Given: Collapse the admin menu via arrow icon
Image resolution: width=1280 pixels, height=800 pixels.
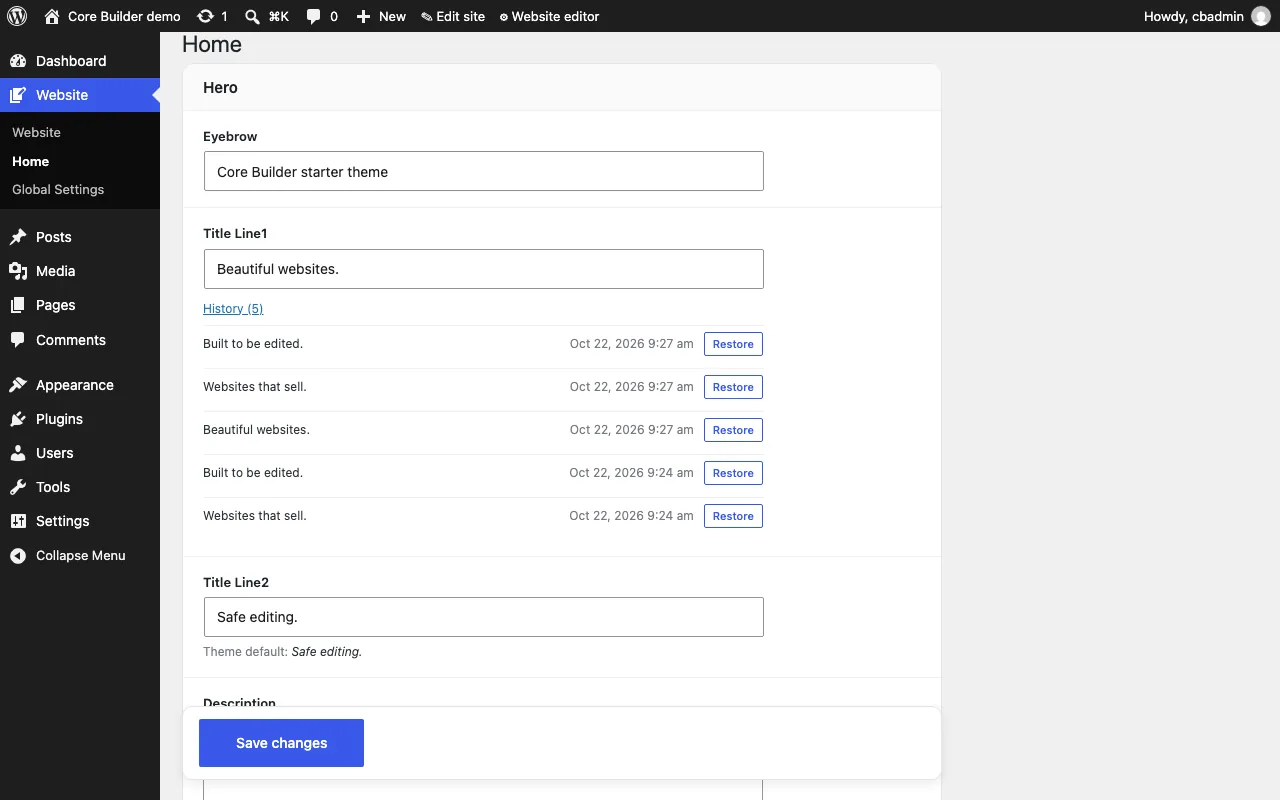Looking at the screenshot, I should (18, 556).
